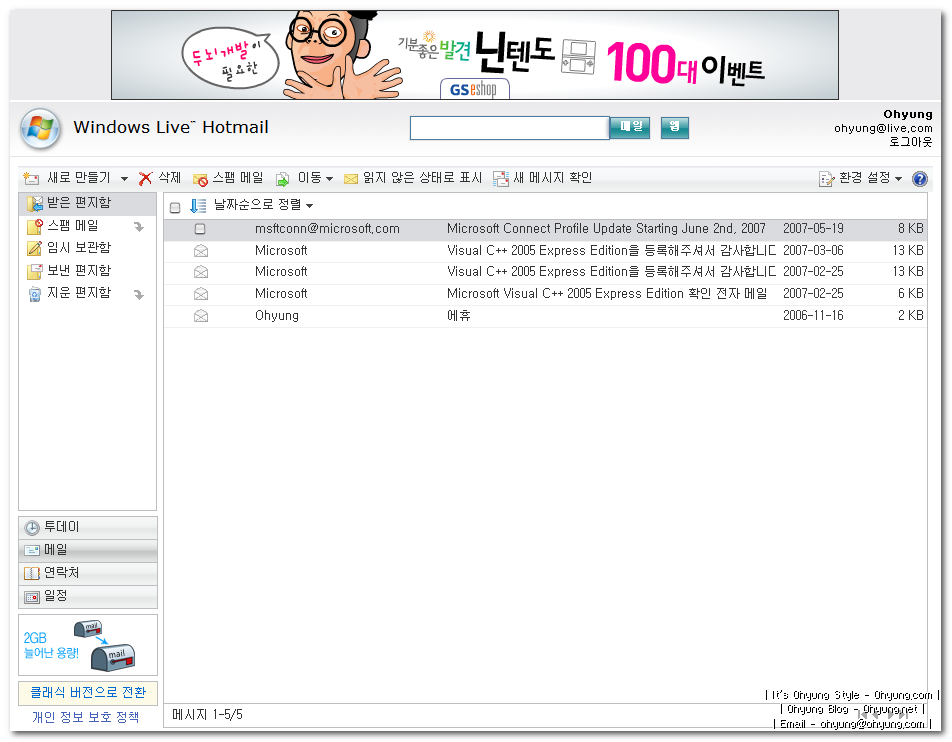Toggle the select-all messages checkbox

175,208
